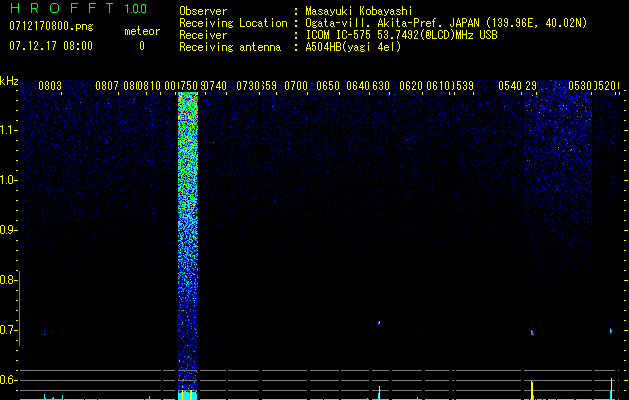The height and width of the screenshot is (400, 629).
Task: Select the A504HB(yagi 4el) antenna text
Action: pos(353,47)
